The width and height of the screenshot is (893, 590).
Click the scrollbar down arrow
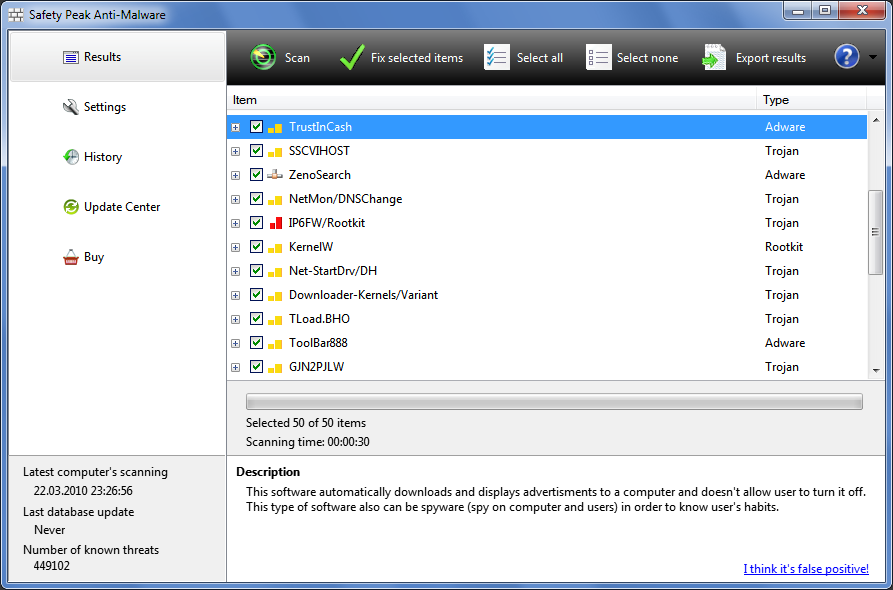tap(876, 371)
